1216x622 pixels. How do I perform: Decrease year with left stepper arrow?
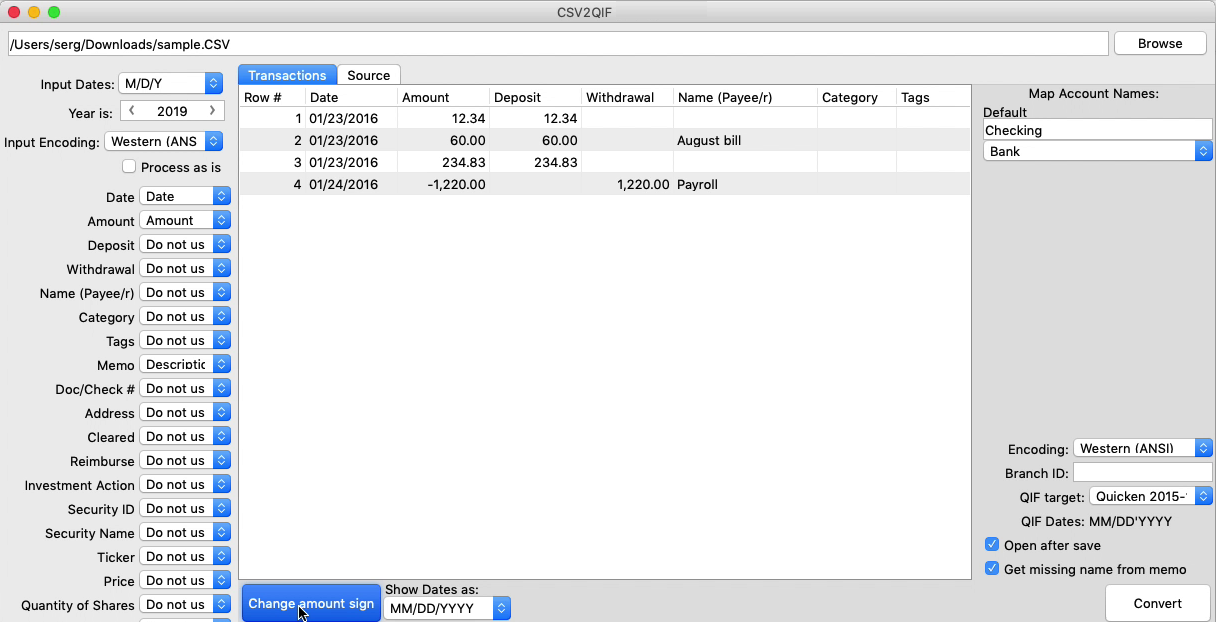tap(132, 111)
